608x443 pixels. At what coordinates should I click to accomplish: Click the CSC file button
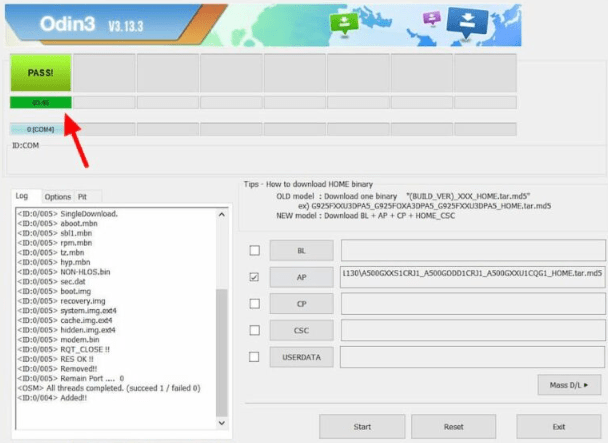coord(302,331)
